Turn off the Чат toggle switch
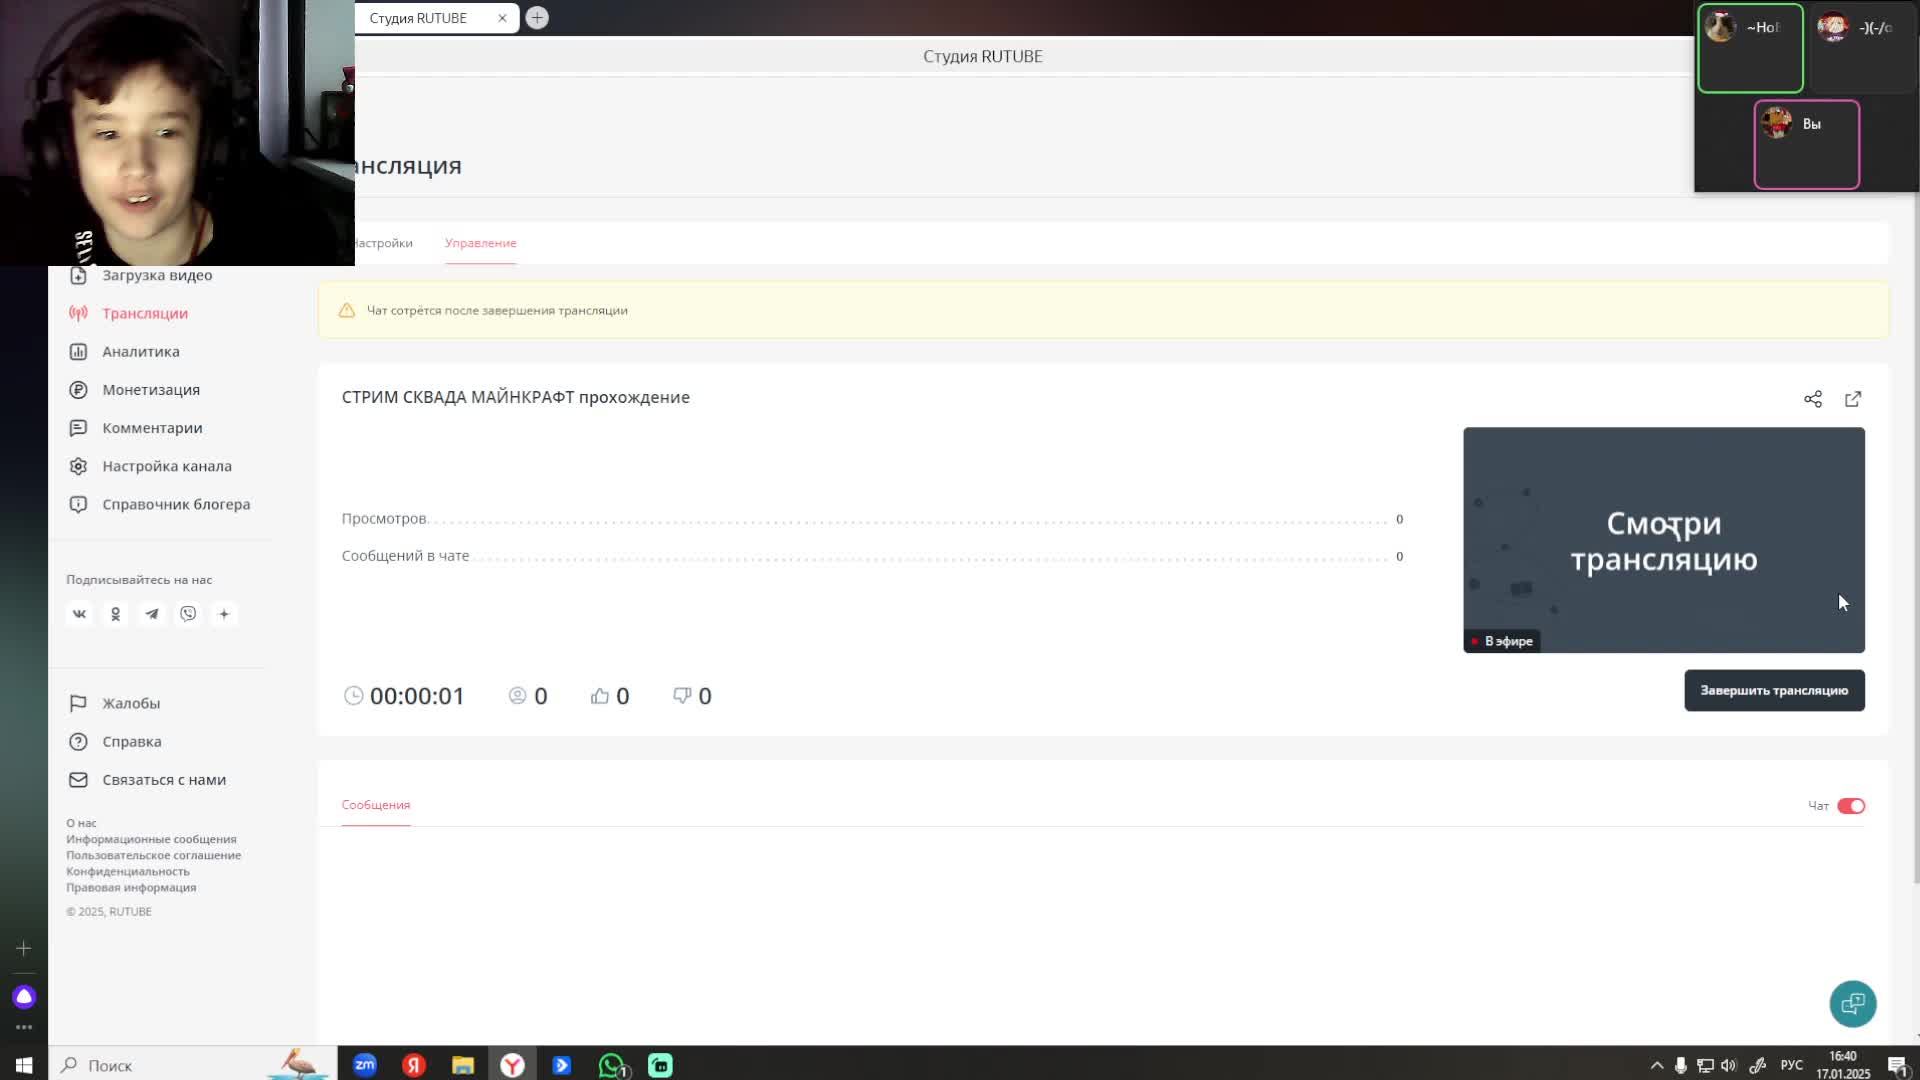The width and height of the screenshot is (1920, 1080). pos(1851,806)
